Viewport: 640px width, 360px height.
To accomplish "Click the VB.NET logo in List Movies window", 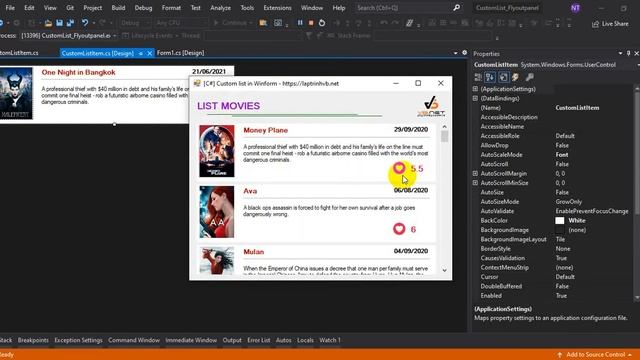I will [431, 107].
